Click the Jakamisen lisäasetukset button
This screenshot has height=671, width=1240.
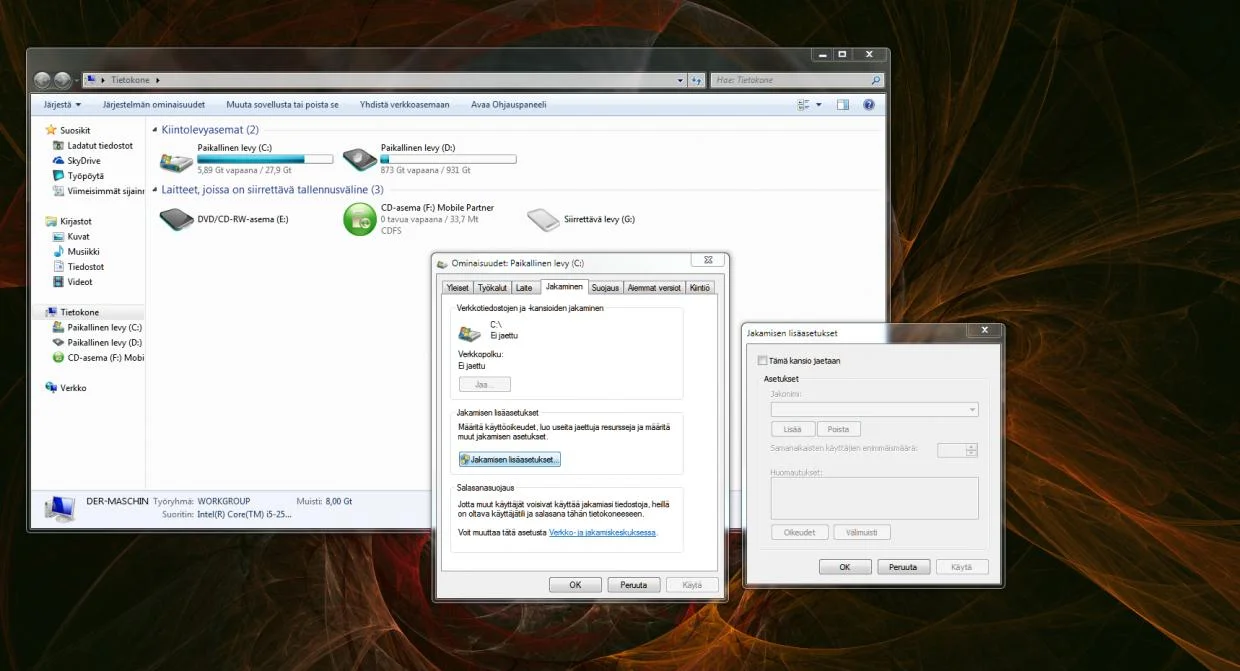coord(510,459)
